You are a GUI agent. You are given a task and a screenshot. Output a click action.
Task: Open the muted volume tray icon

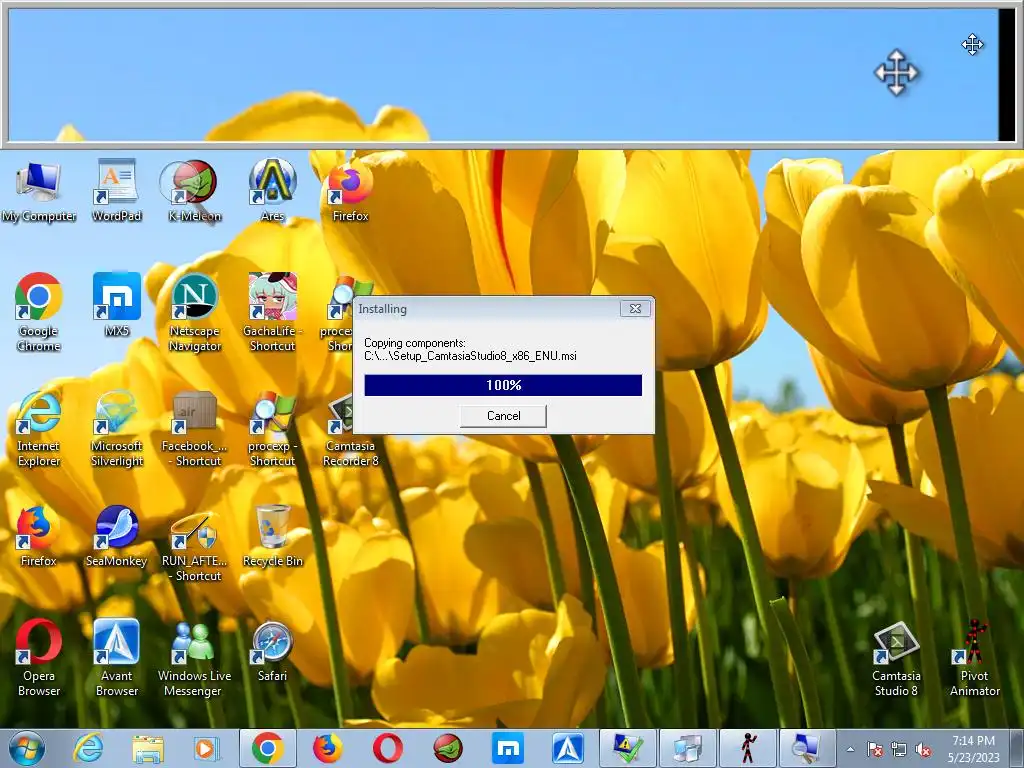point(923,750)
